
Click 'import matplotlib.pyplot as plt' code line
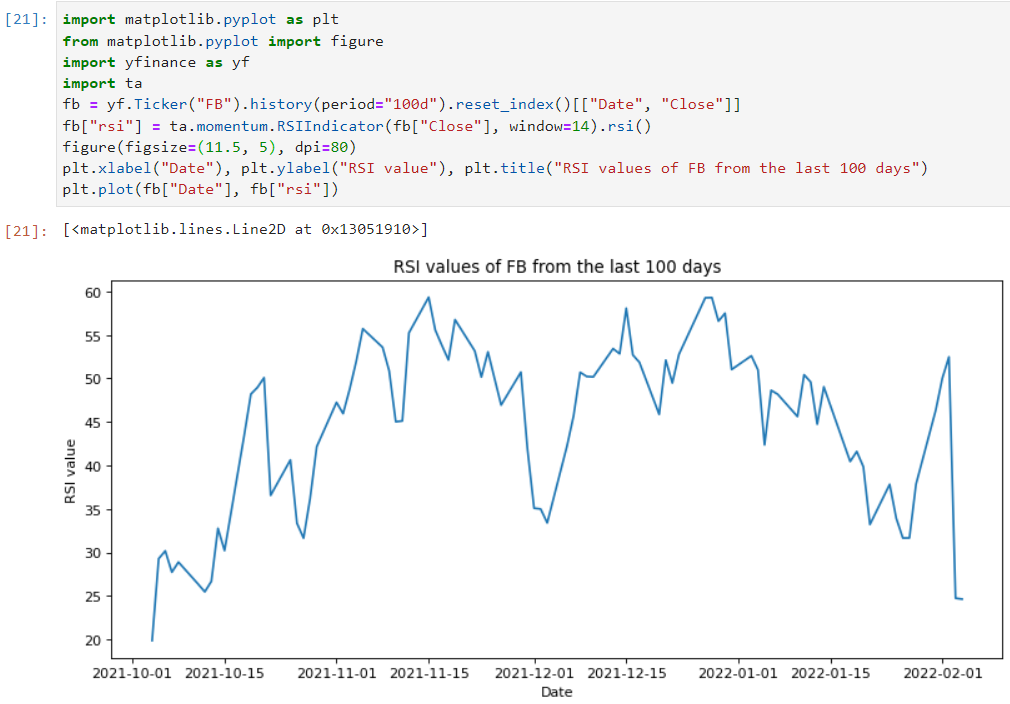click(x=200, y=20)
